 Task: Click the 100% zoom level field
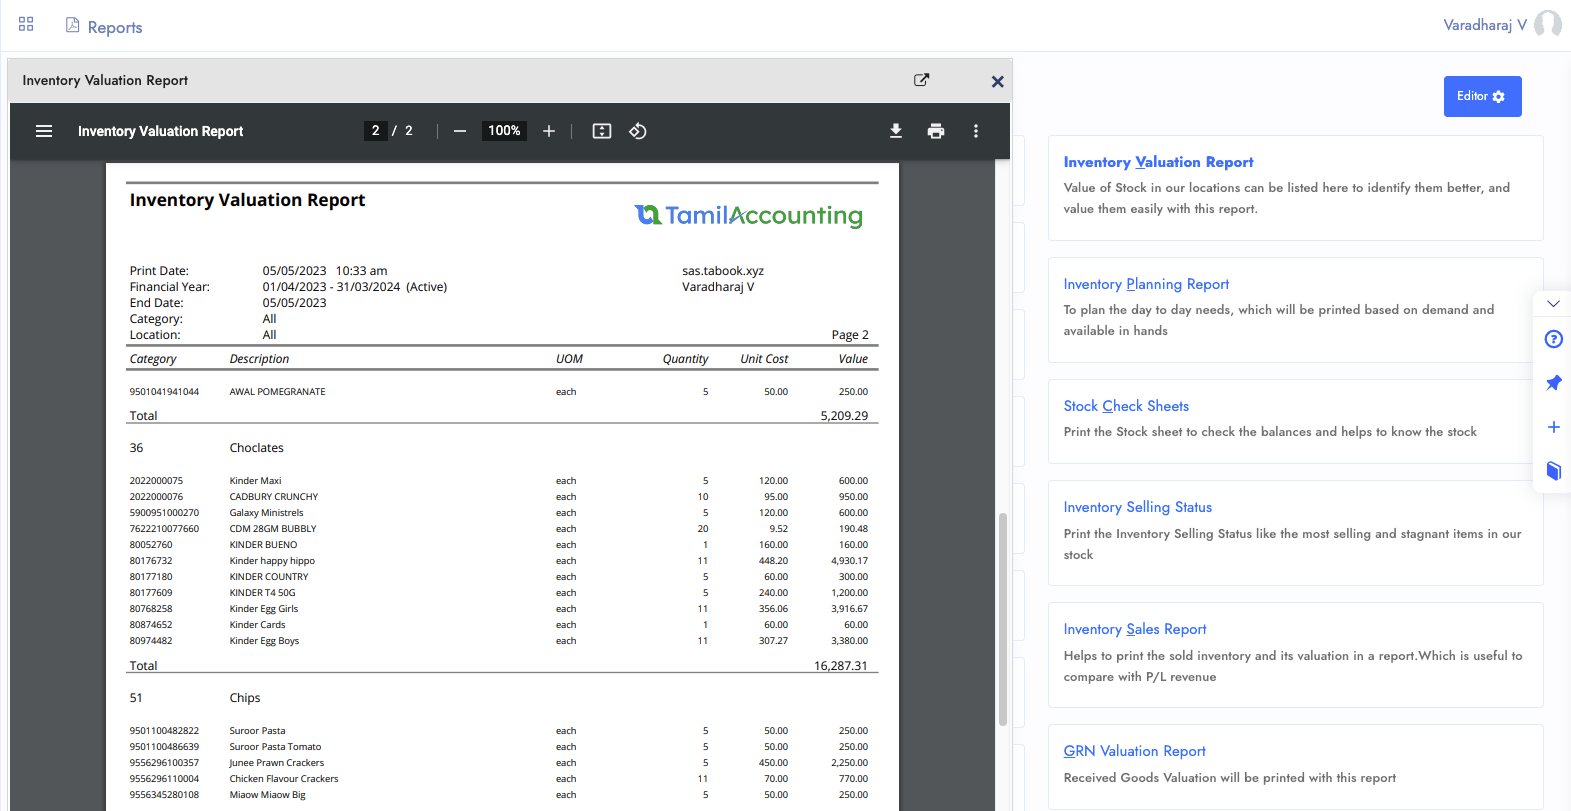coord(504,131)
